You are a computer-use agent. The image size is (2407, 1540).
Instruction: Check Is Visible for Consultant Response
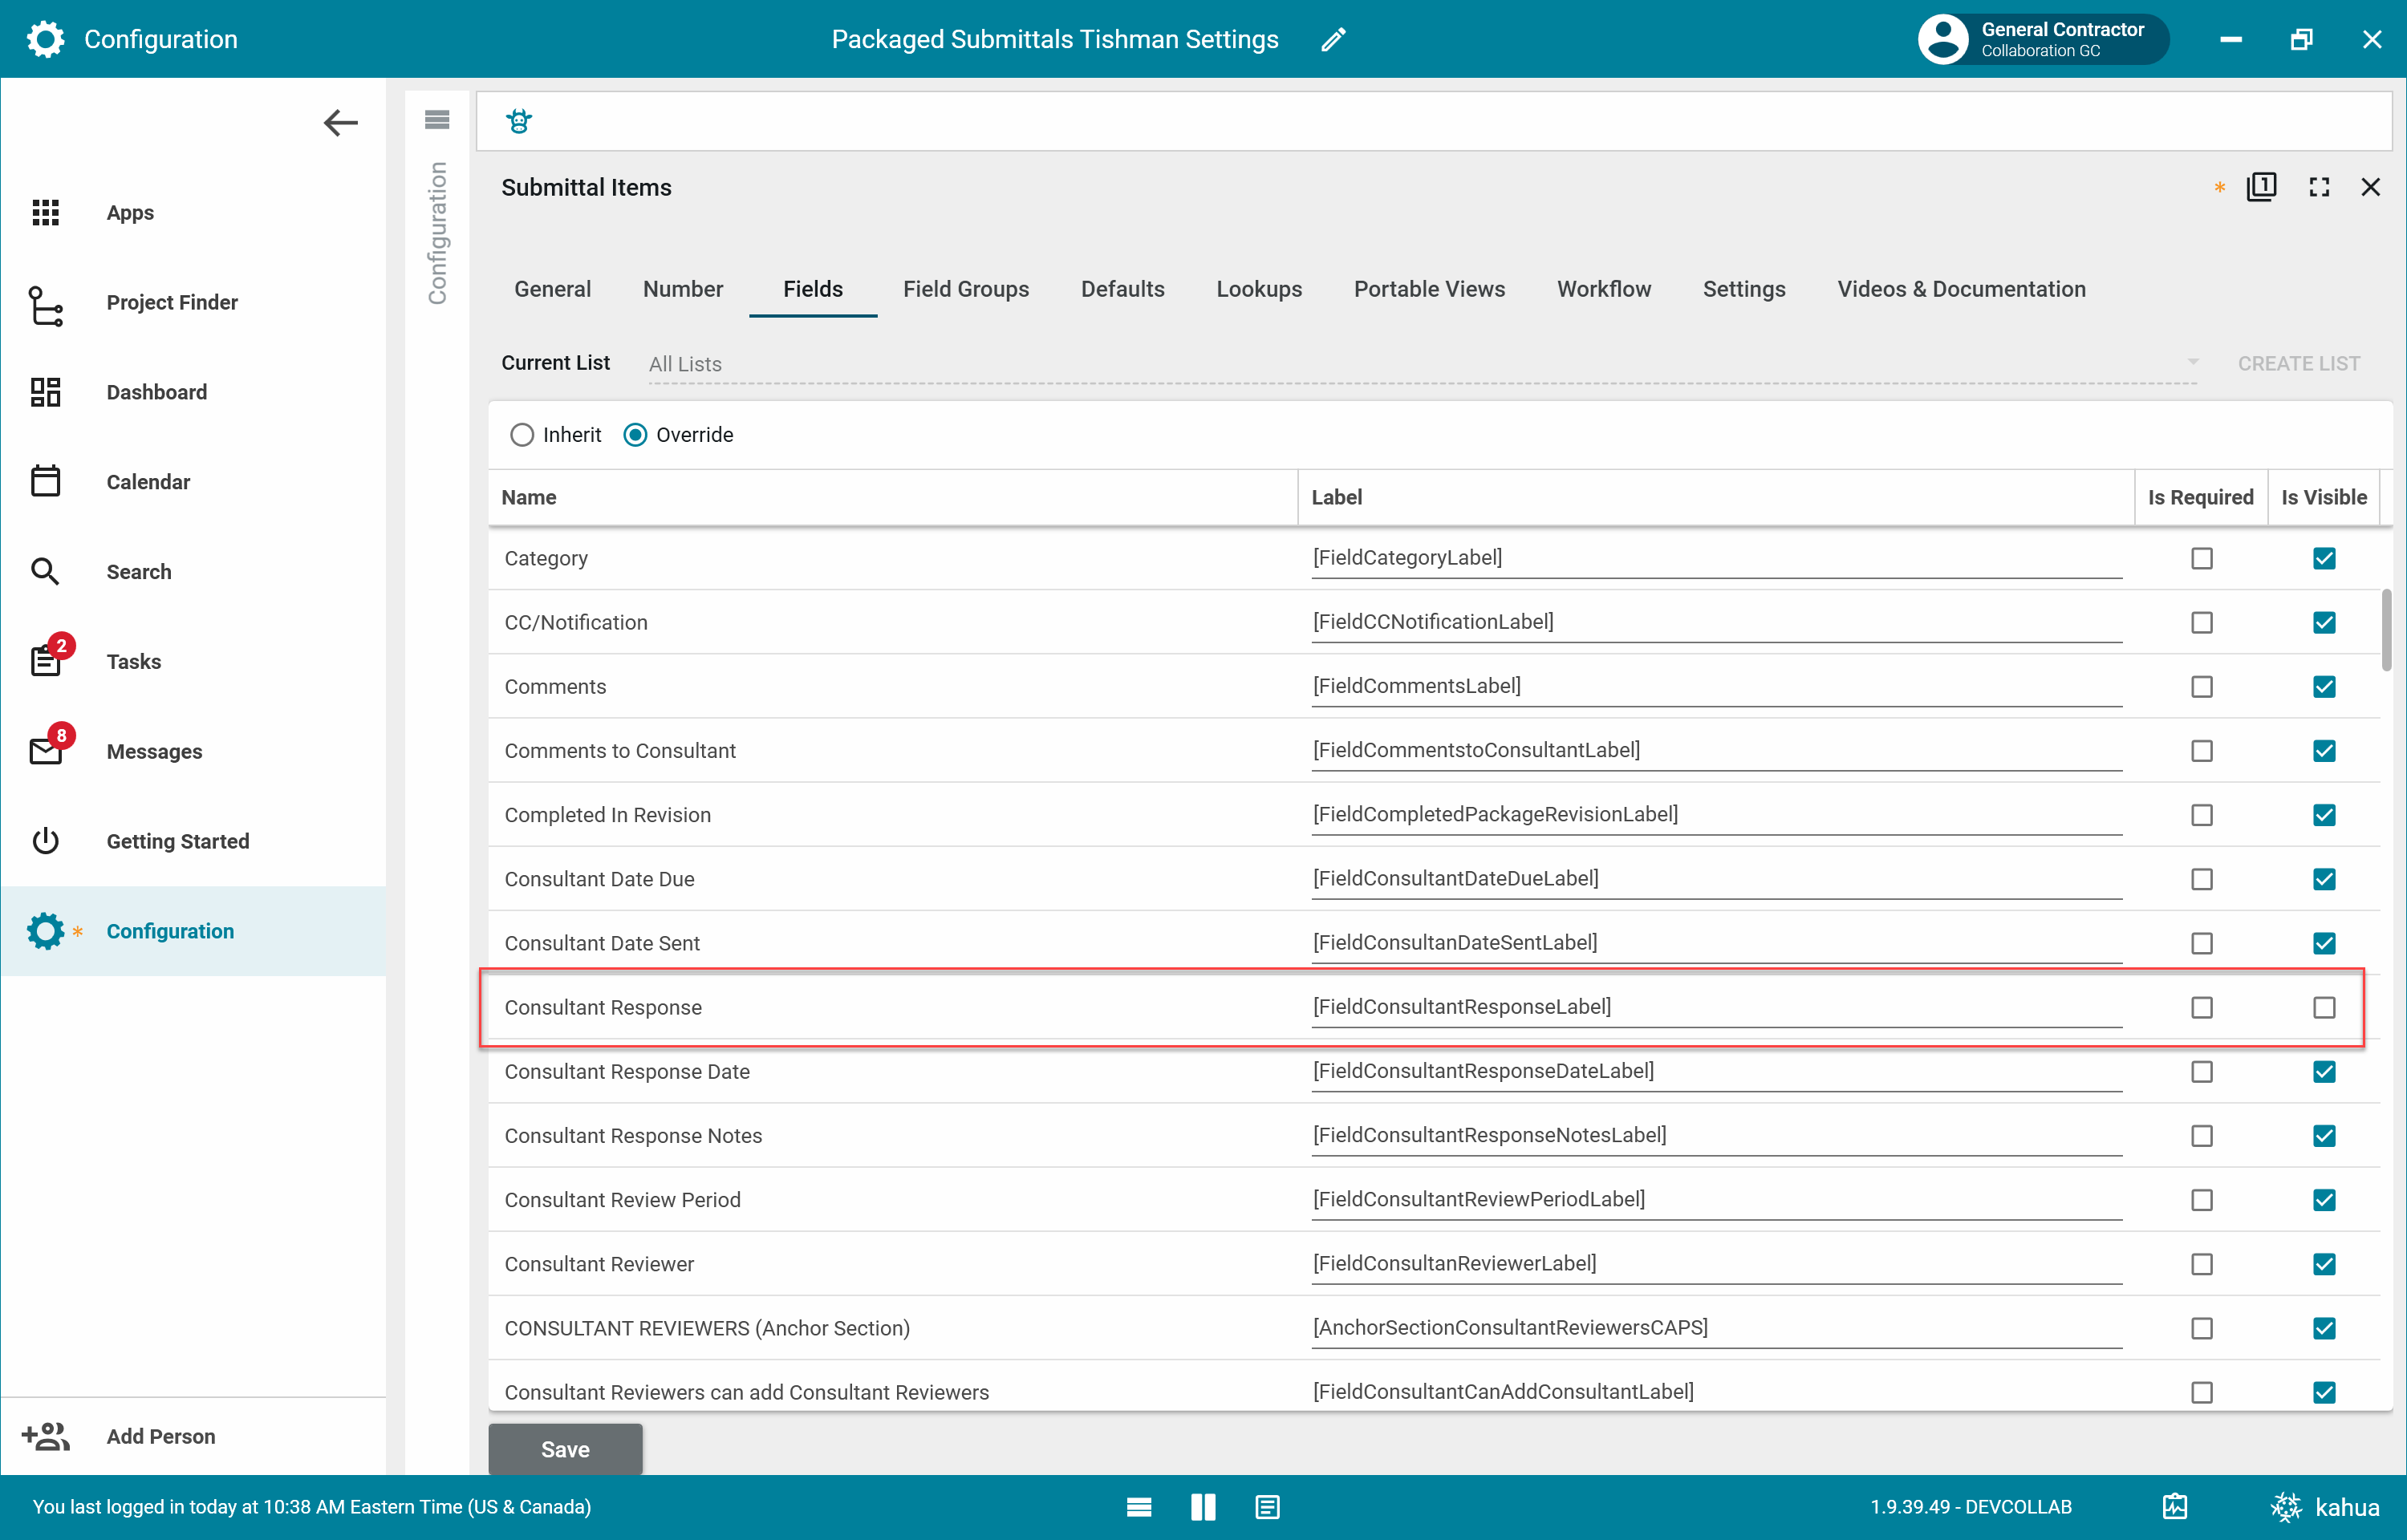pos(2324,1007)
